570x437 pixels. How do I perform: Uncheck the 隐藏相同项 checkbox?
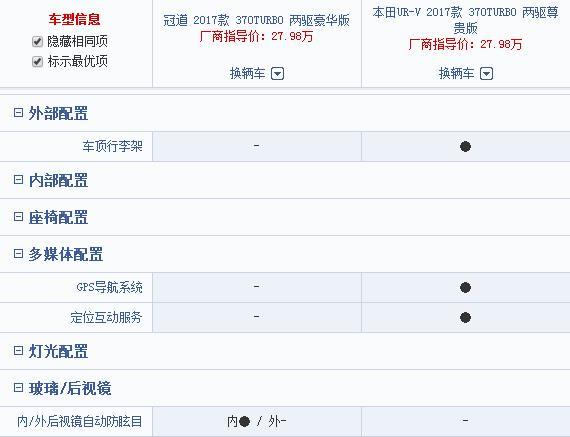pyautogui.click(x=37, y=41)
